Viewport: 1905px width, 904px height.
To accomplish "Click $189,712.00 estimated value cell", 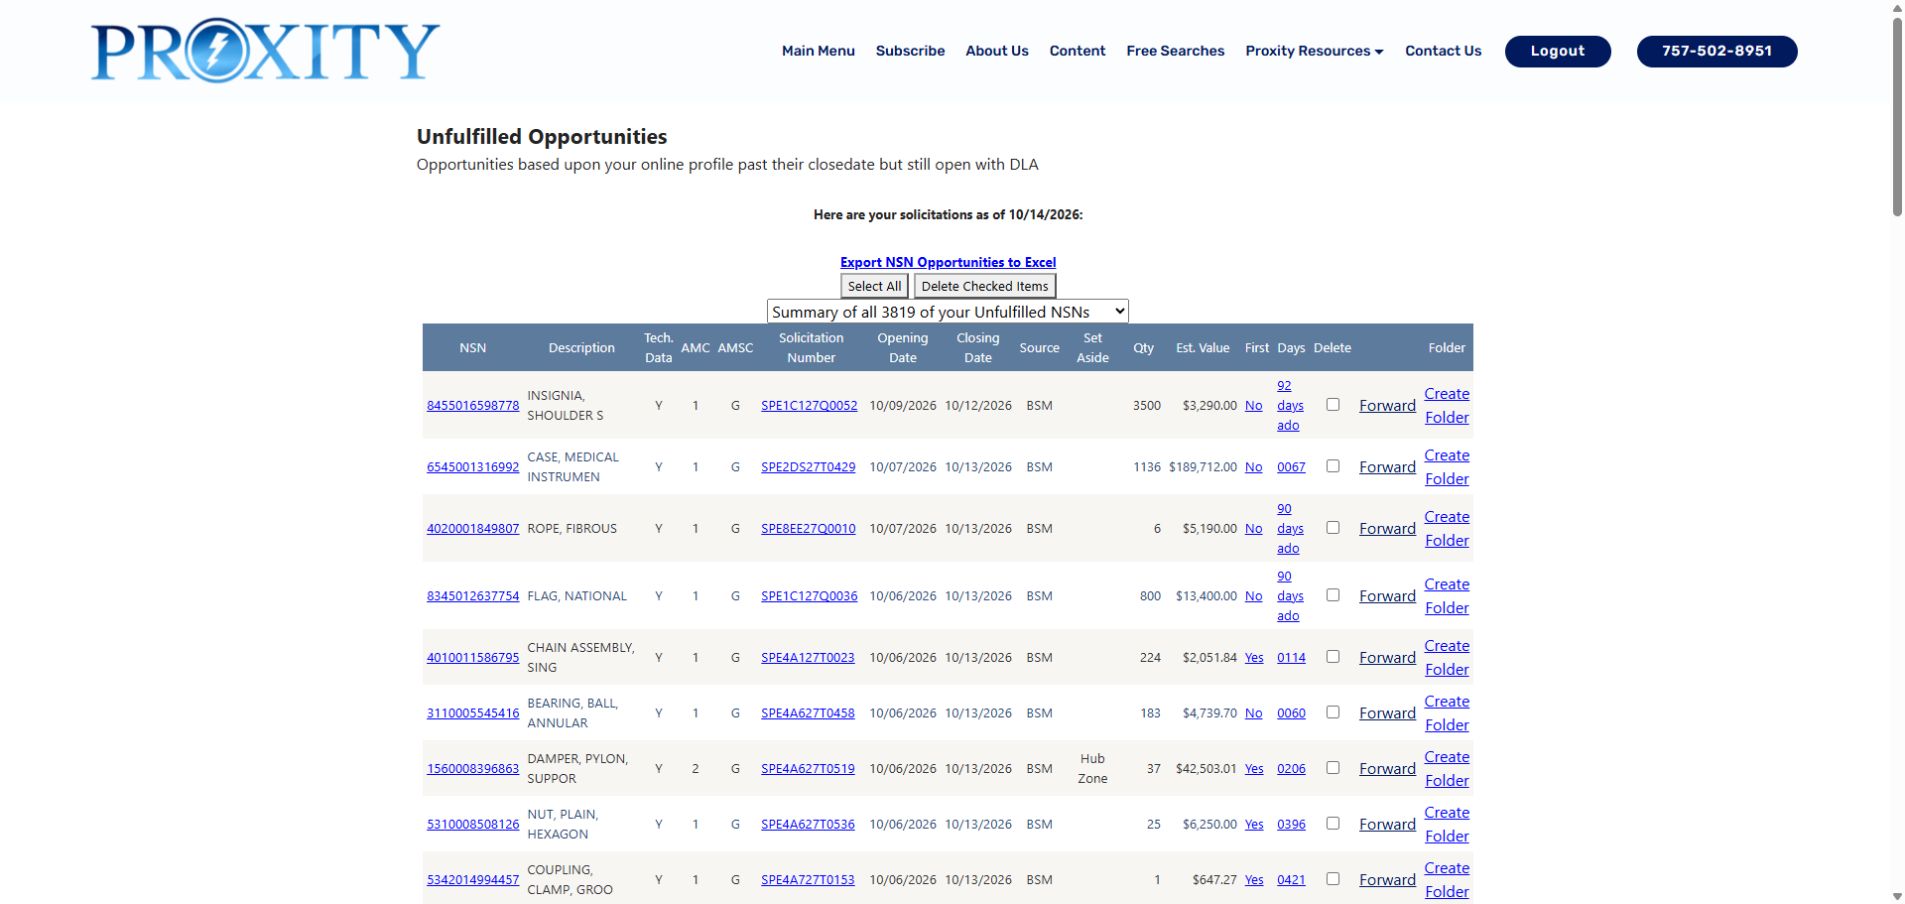I will (1203, 467).
